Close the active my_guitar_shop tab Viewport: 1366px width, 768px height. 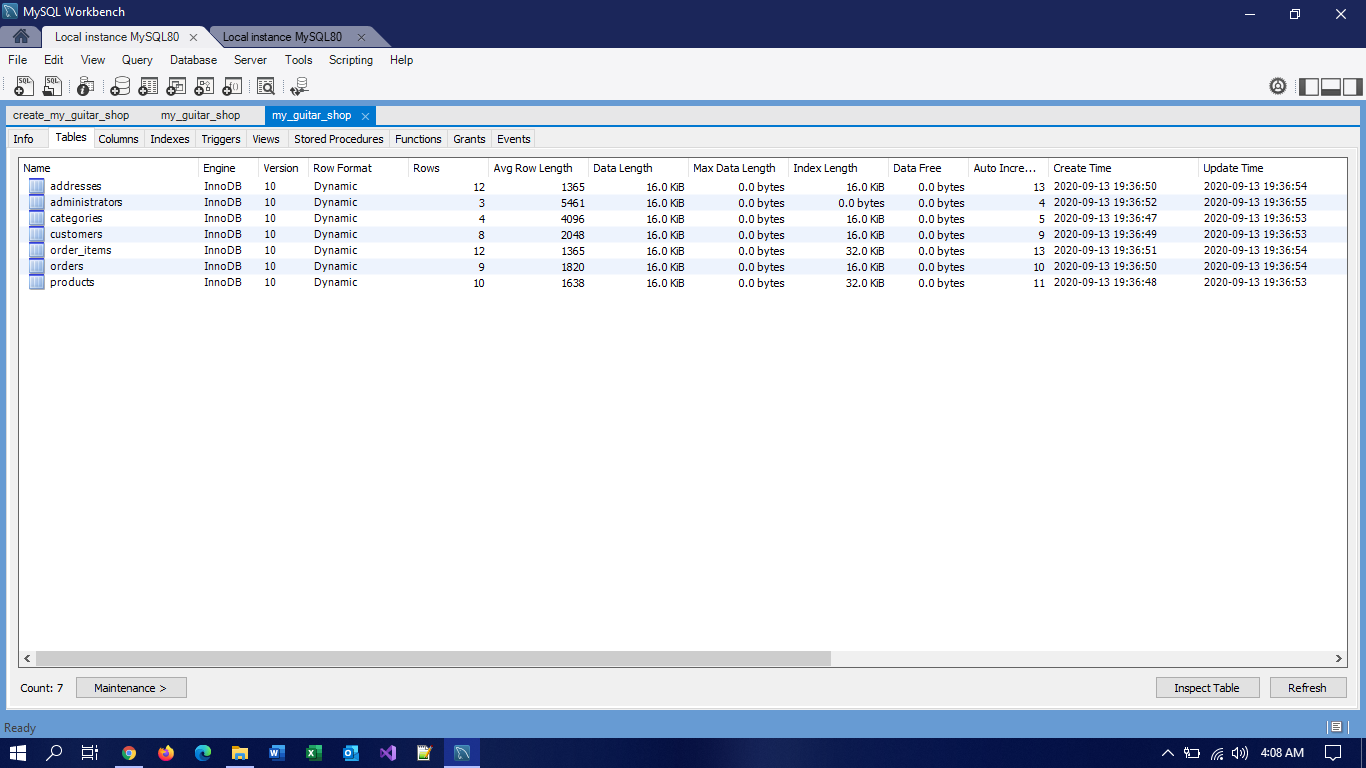(x=366, y=116)
